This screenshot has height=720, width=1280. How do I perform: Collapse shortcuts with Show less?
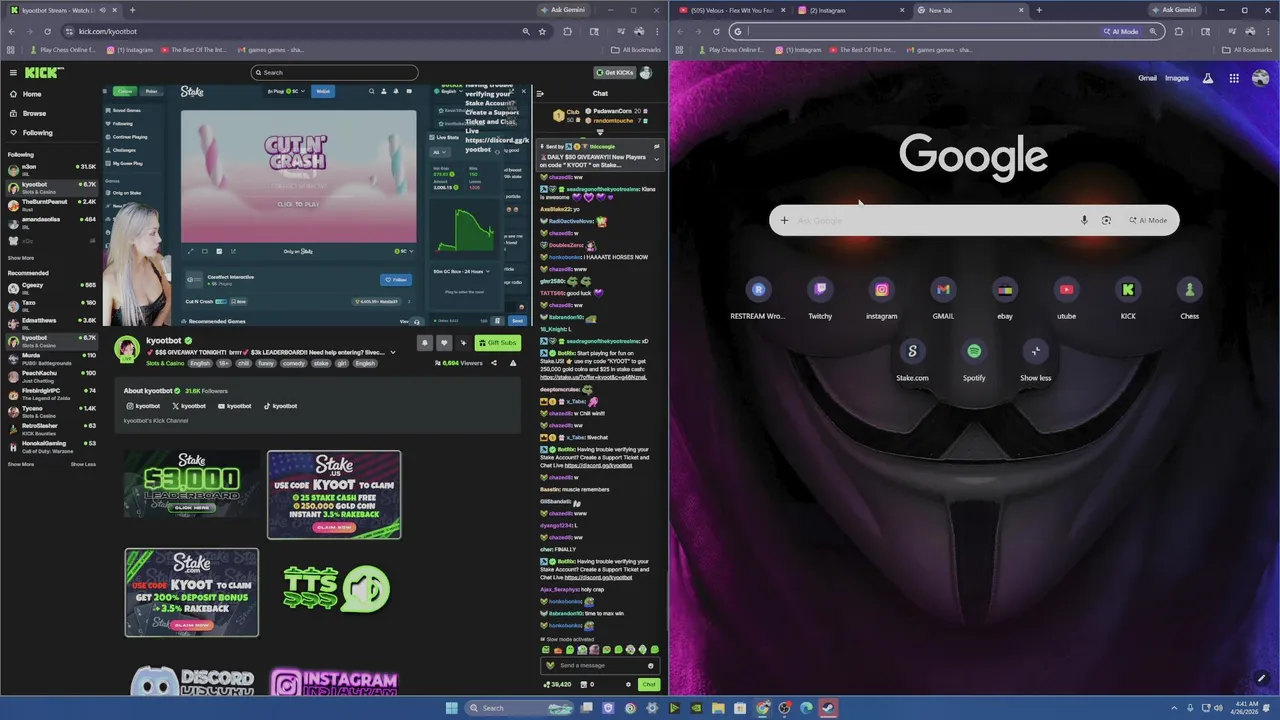pyautogui.click(x=1036, y=361)
